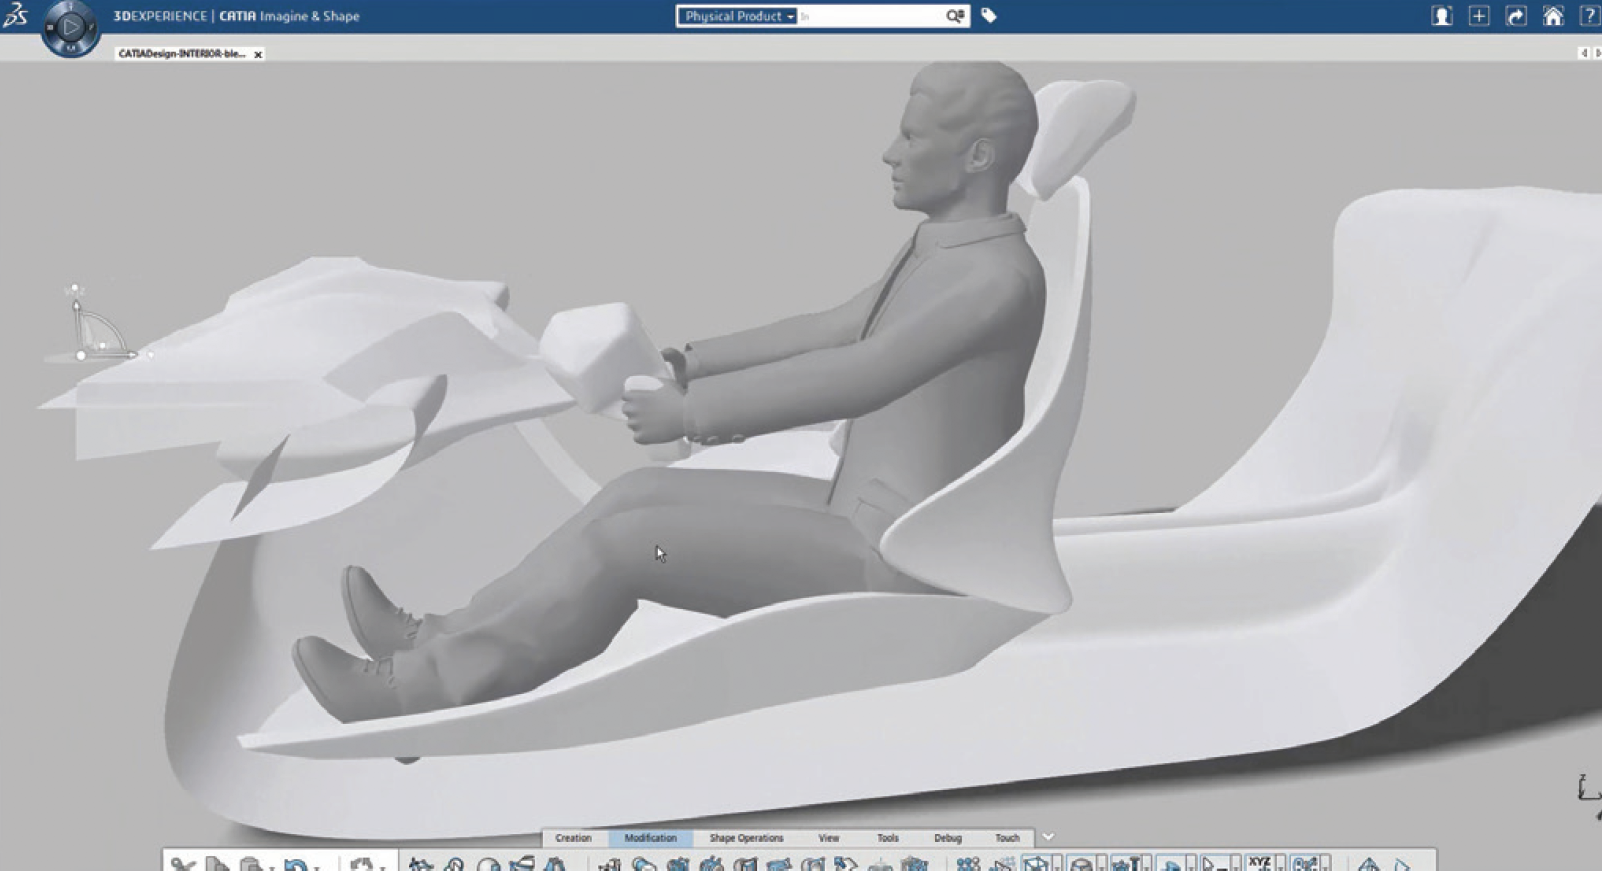Click the search magnifier button
Viewport: 1602px width, 878px height.
[955, 16]
